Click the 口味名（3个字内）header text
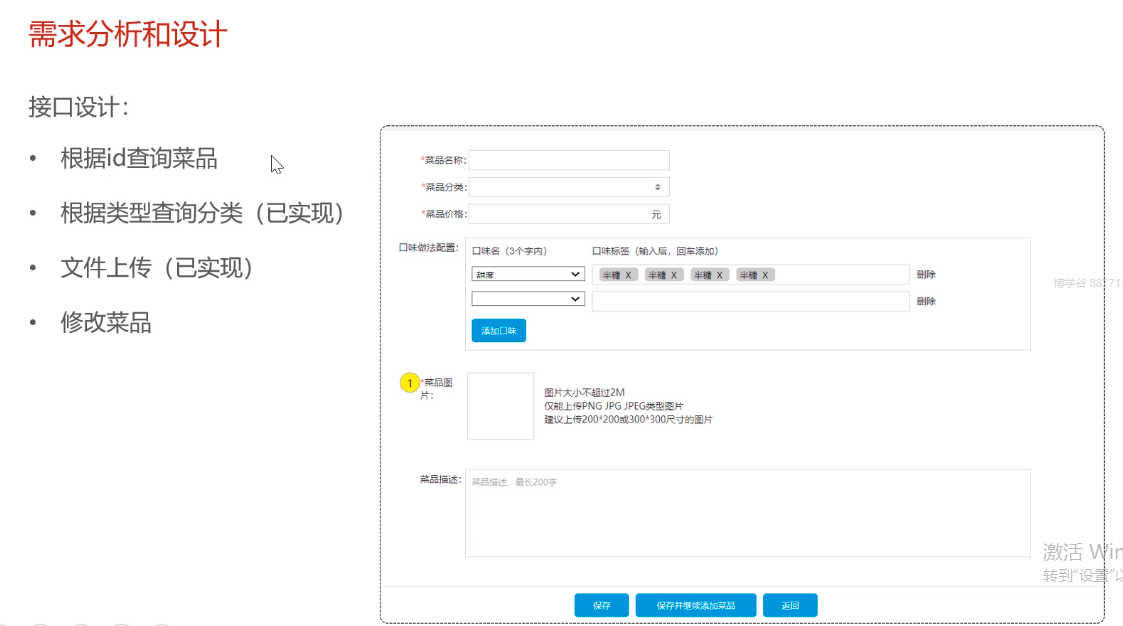The width and height of the screenshot is (1123, 626). 509,251
